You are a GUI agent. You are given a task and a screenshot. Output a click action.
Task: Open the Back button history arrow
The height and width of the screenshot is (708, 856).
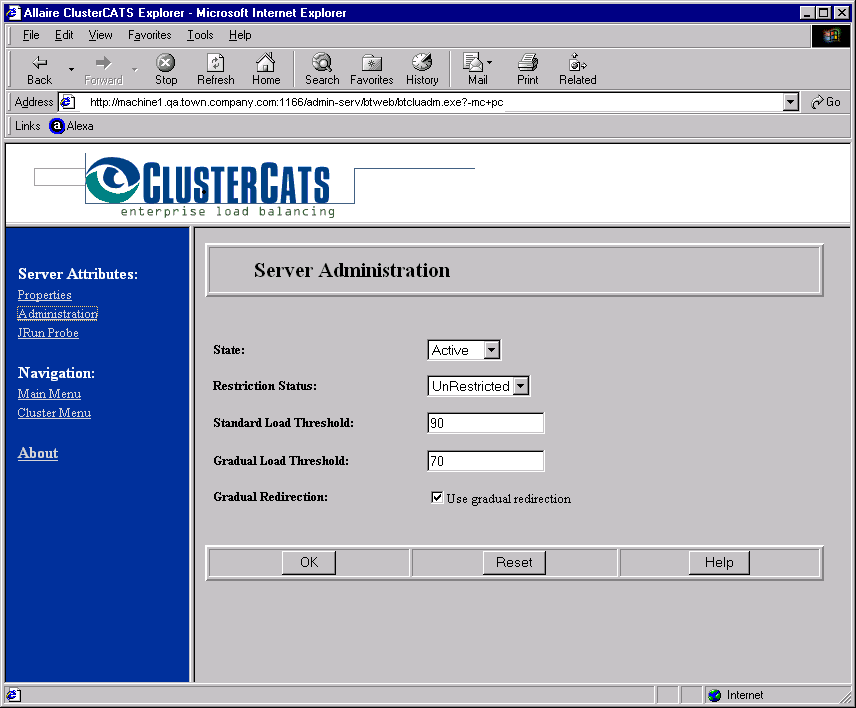coord(71,69)
